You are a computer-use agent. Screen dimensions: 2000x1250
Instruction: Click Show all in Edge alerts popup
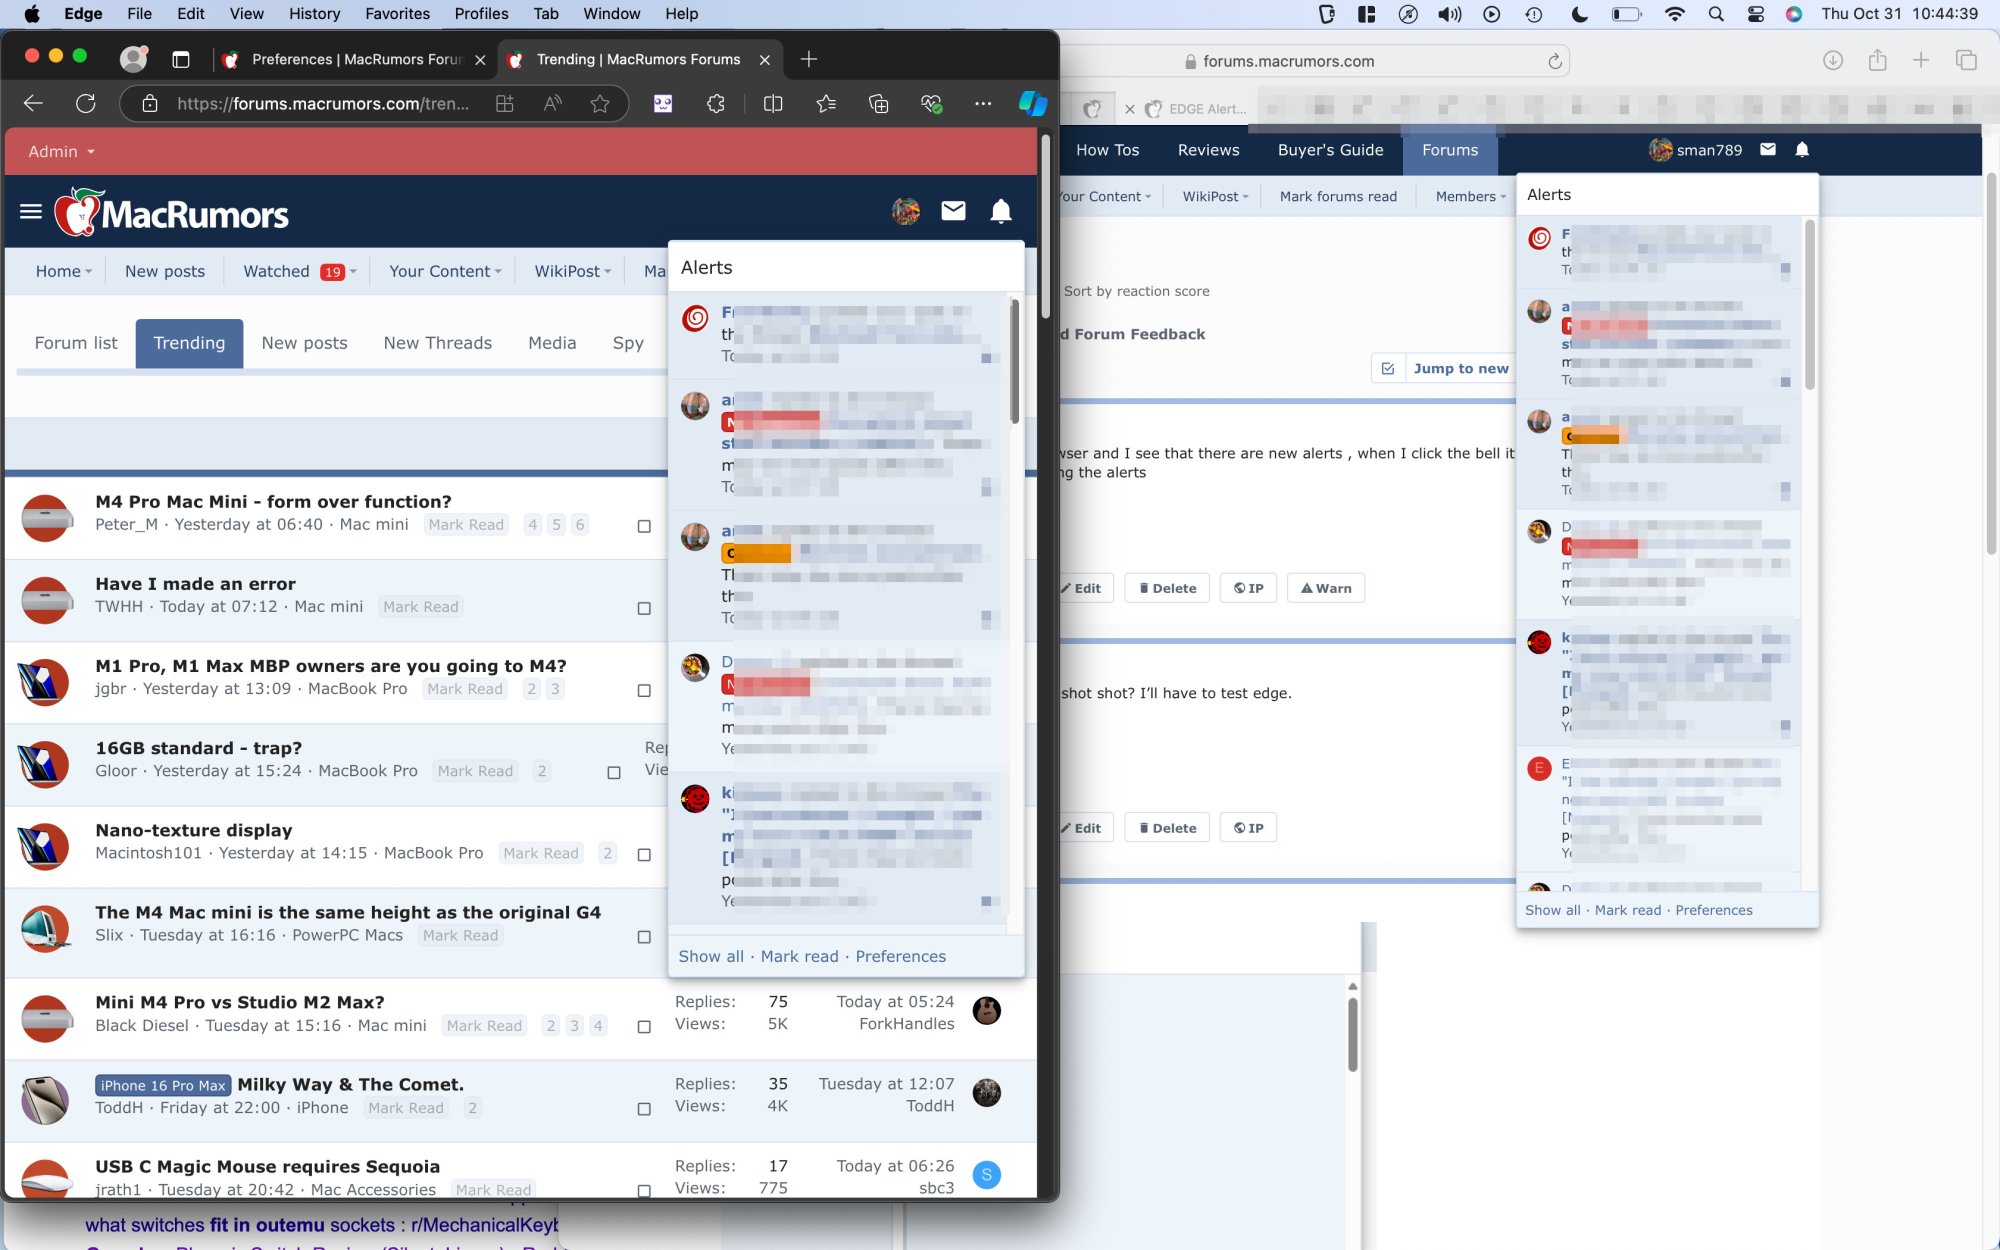tap(711, 956)
